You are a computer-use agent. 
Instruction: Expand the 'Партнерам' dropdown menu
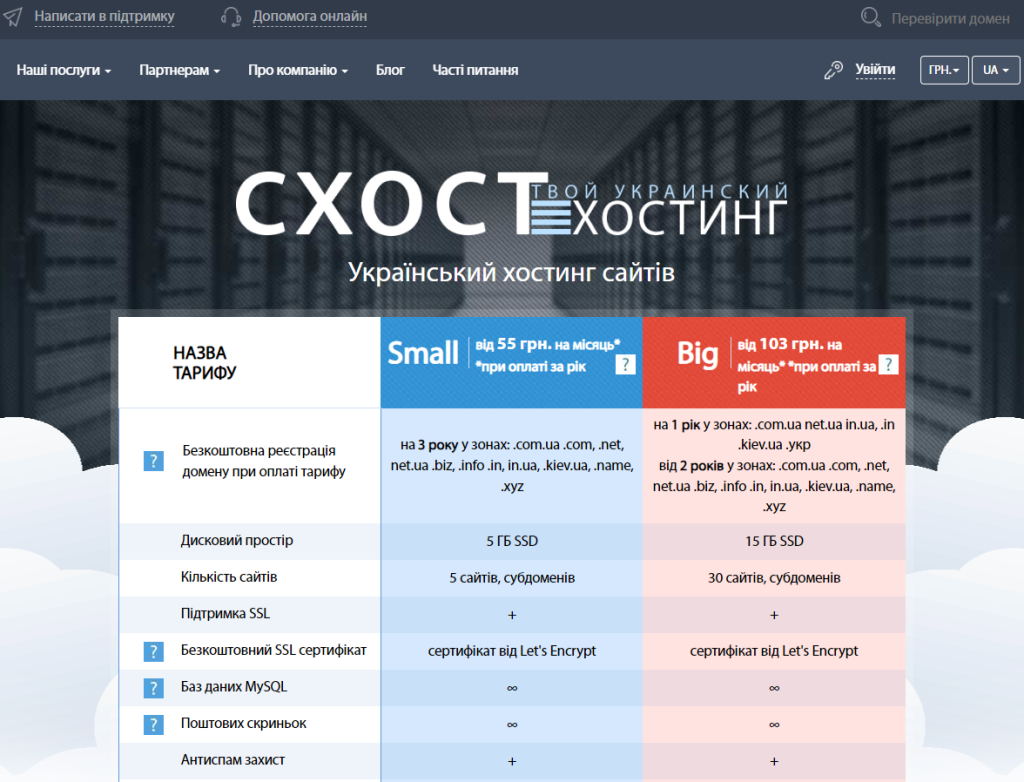pos(179,70)
